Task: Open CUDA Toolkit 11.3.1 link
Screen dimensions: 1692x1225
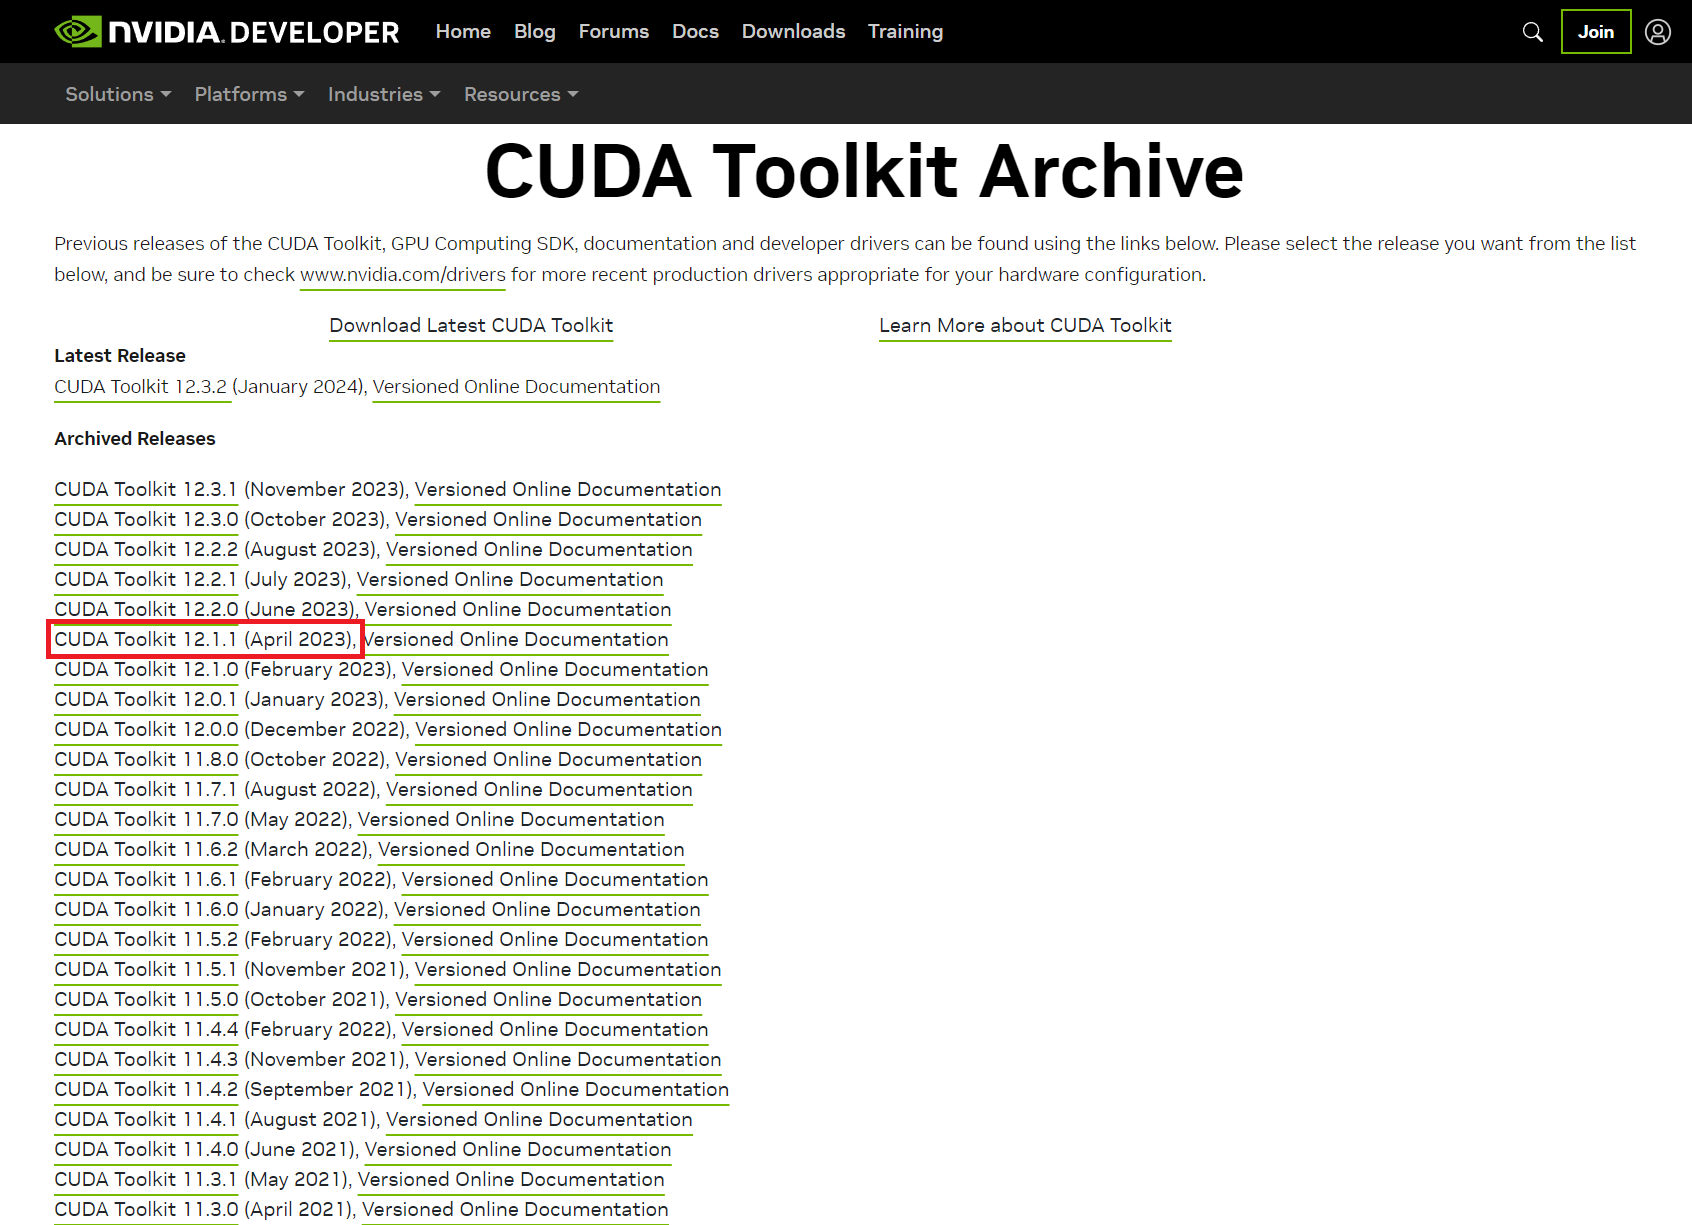Action: [146, 1180]
